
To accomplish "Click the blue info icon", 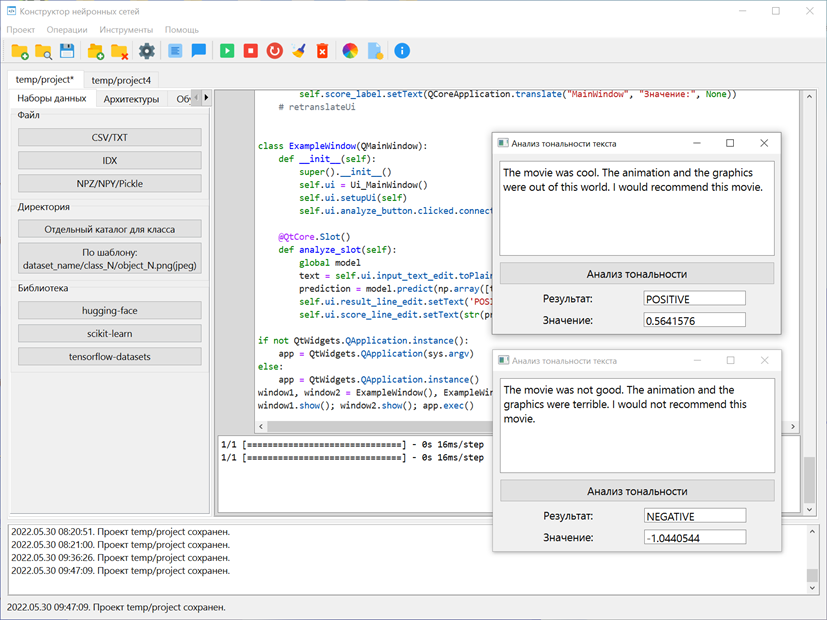I will point(402,51).
